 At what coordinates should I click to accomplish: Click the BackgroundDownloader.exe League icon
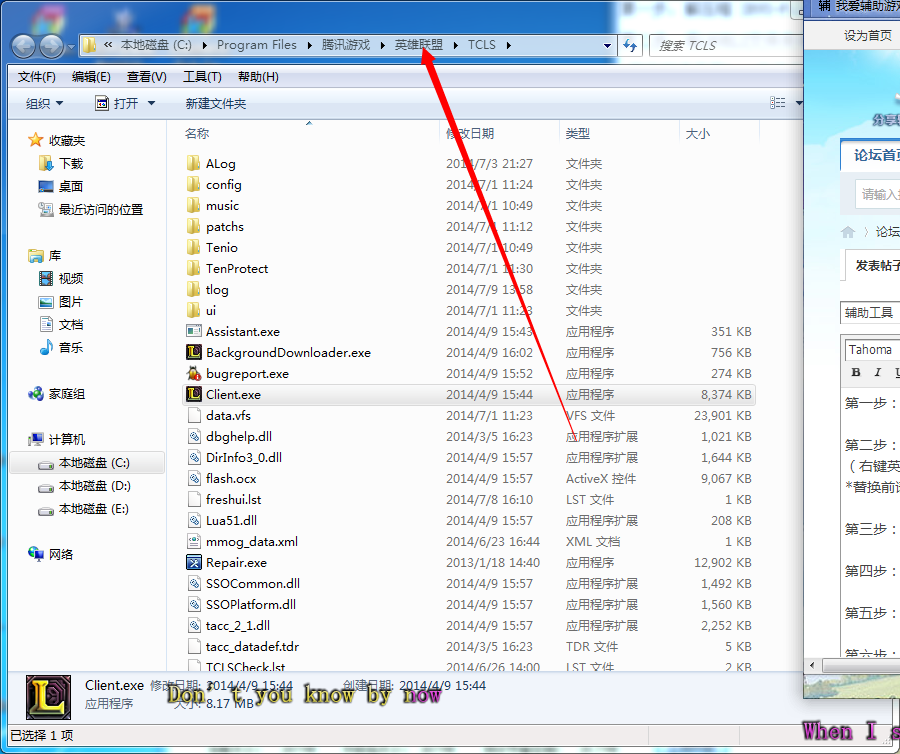click(194, 352)
